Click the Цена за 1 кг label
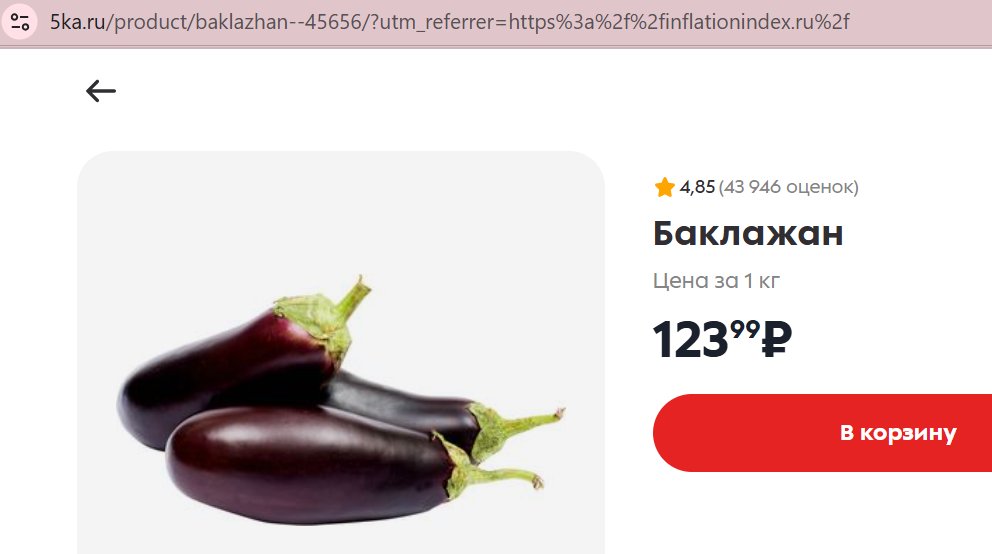This screenshot has width=992, height=554. coord(716,280)
